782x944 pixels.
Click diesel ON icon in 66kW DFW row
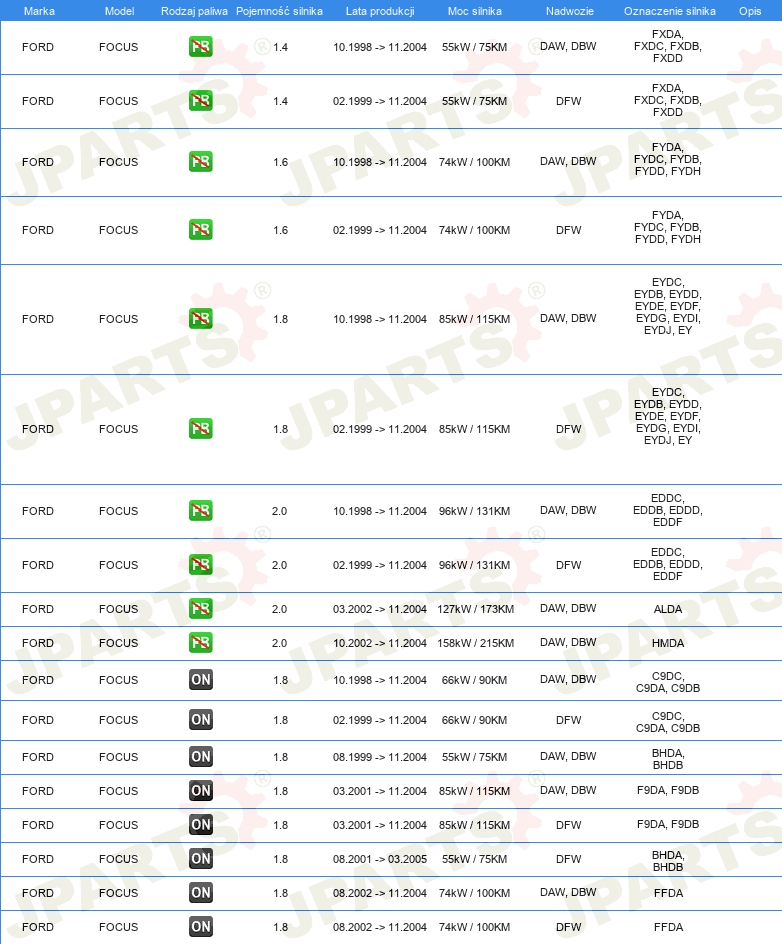(200, 719)
